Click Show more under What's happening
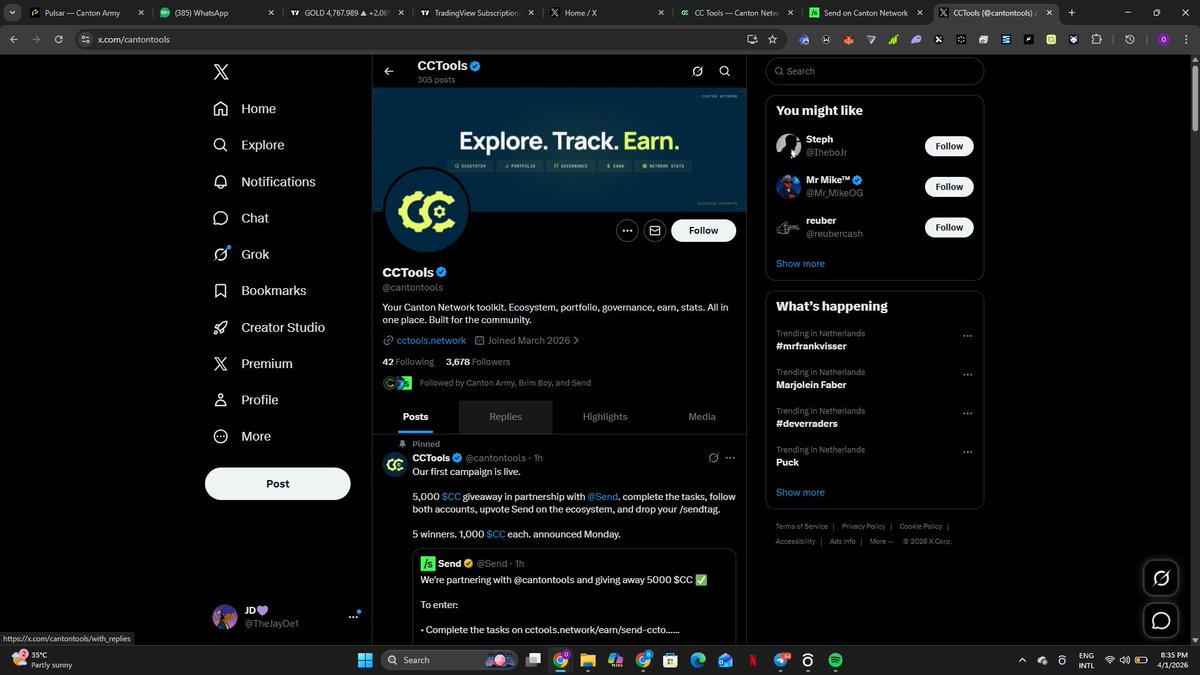This screenshot has height=675, width=1200. (800, 492)
